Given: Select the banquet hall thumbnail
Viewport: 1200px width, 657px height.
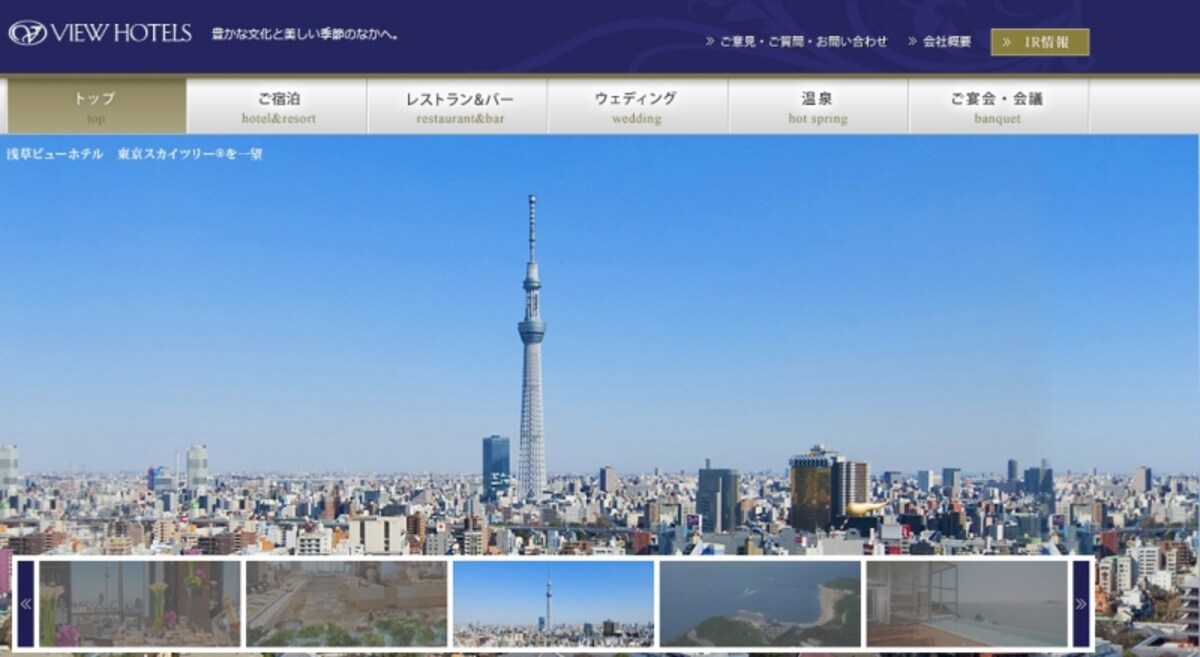Looking at the screenshot, I should (346, 603).
